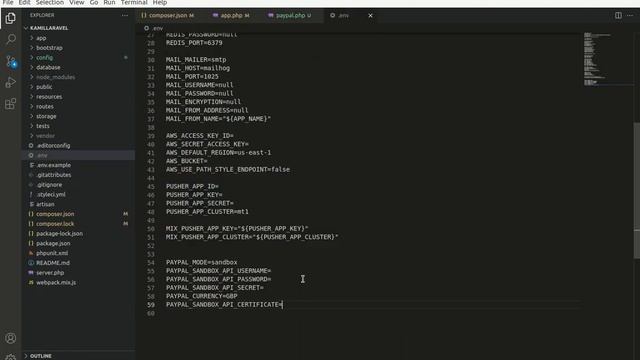Open the Edit menu
Screen dimensions: 640x360
click(24, 2)
